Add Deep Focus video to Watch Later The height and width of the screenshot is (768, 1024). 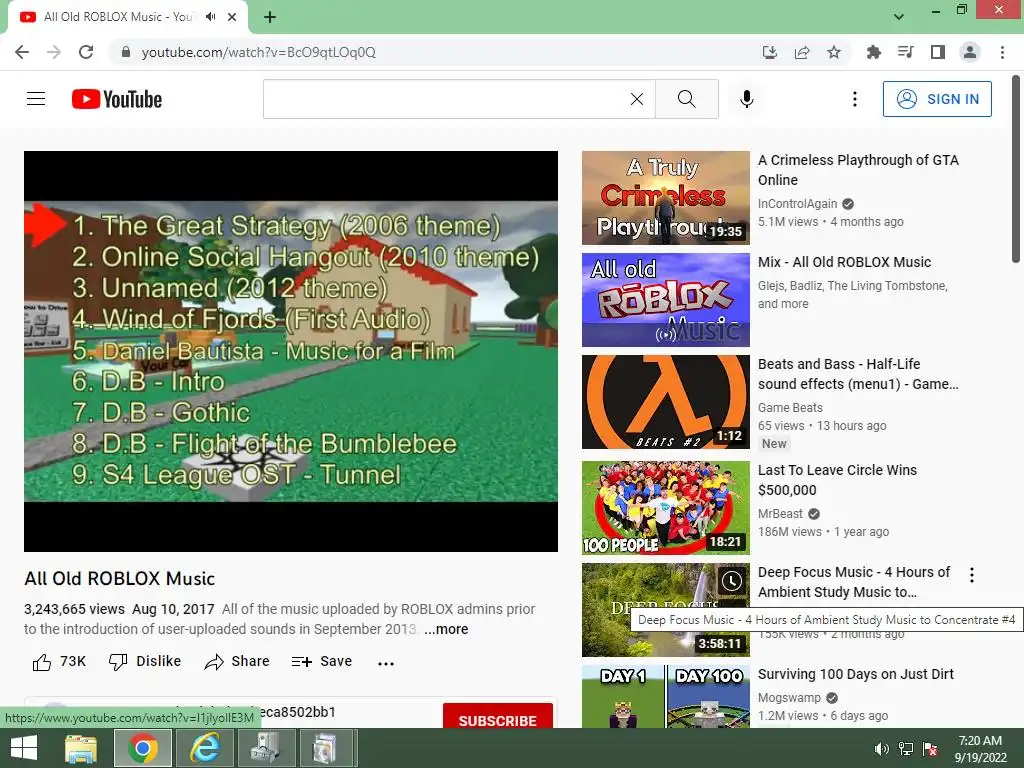pyautogui.click(x=731, y=581)
